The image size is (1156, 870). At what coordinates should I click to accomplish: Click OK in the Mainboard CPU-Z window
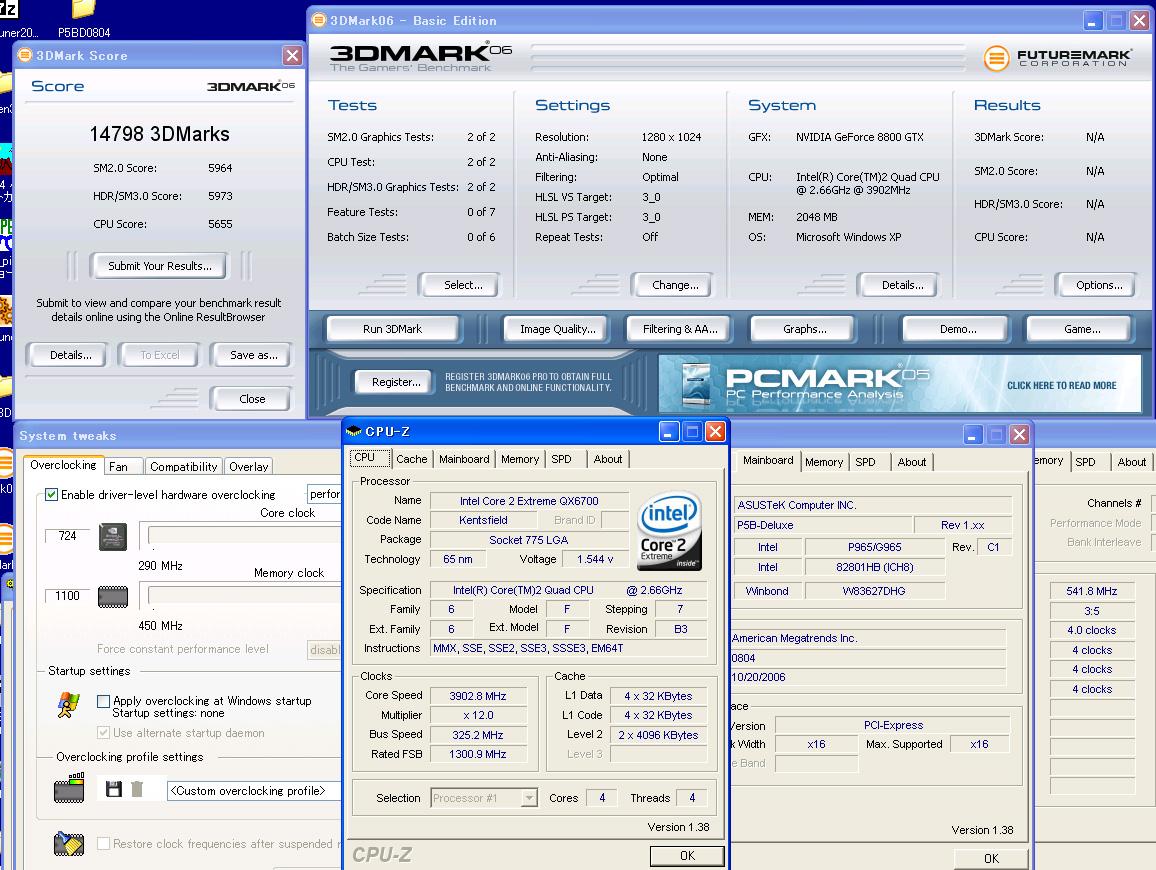991,858
